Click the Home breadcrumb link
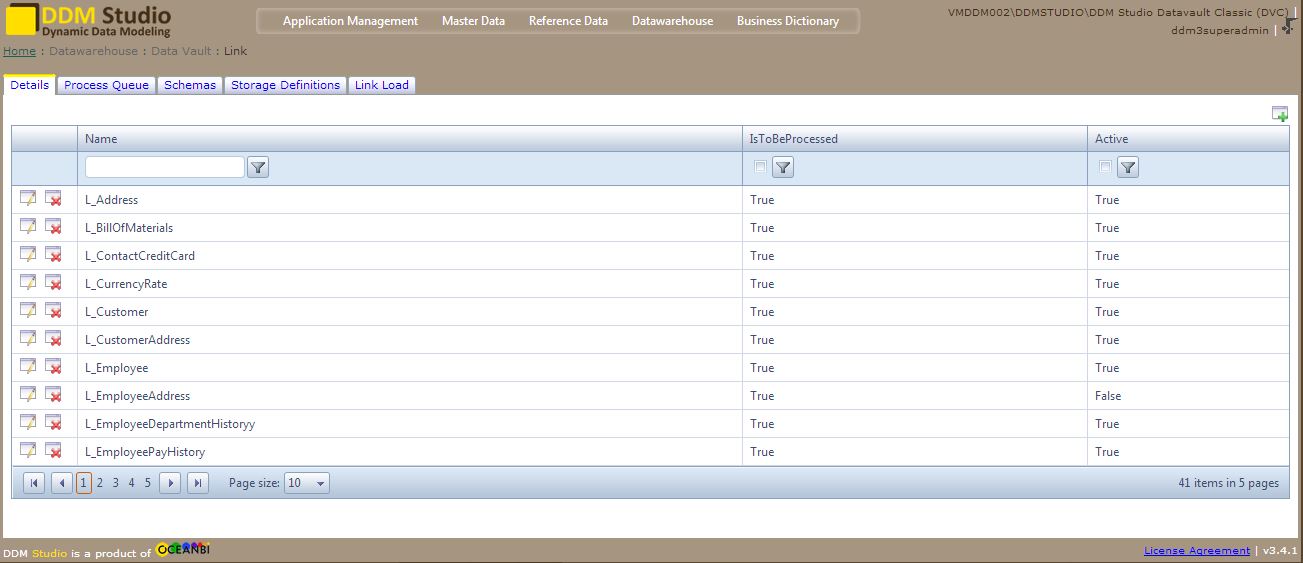The width and height of the screenshot is (1303, 563). [19, 51]
